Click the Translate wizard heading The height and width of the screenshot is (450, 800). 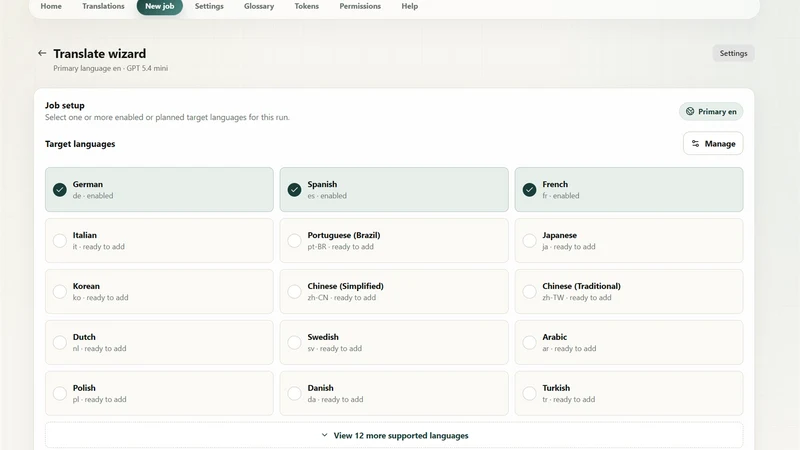(99, 54)
